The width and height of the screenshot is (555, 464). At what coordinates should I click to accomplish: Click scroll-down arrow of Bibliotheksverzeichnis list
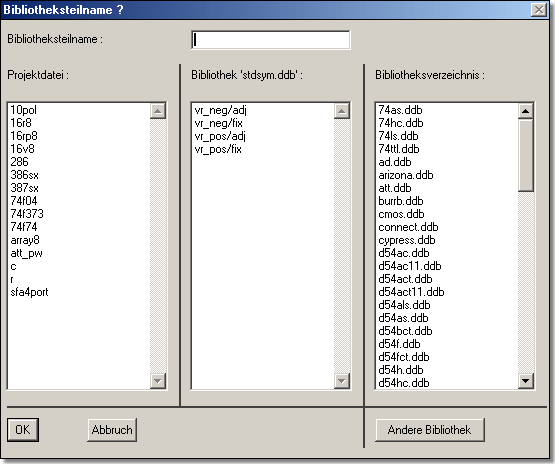[526, 381]
